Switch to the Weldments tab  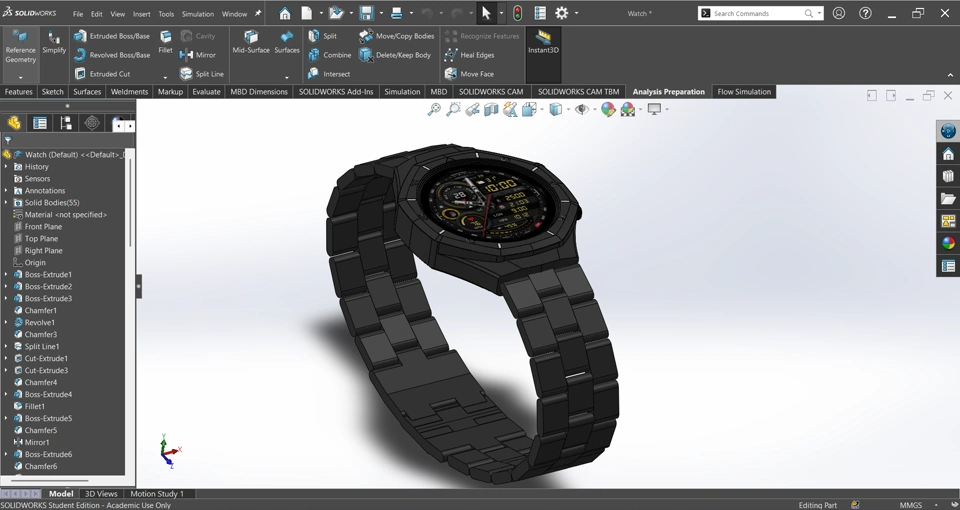tap(129, 92)
